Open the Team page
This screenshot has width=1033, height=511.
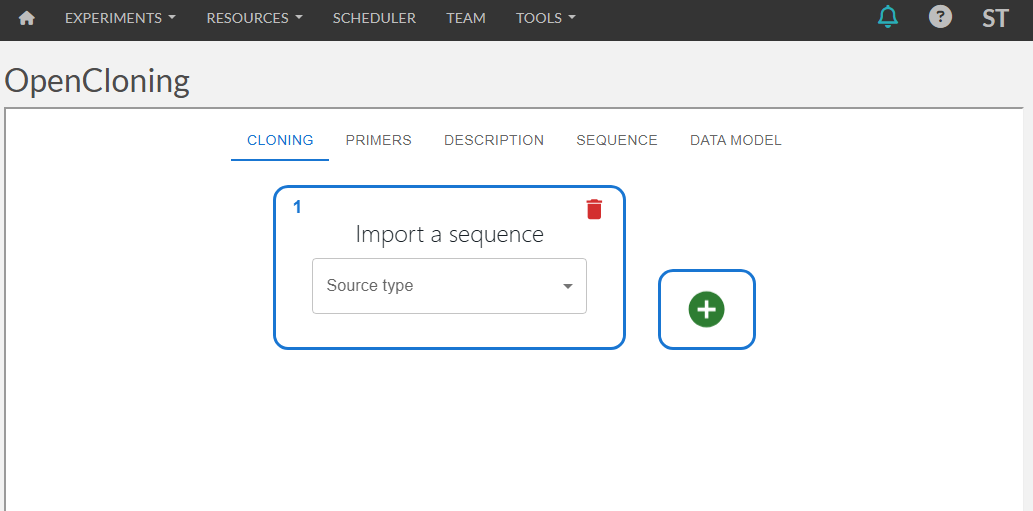coord(466,18)
